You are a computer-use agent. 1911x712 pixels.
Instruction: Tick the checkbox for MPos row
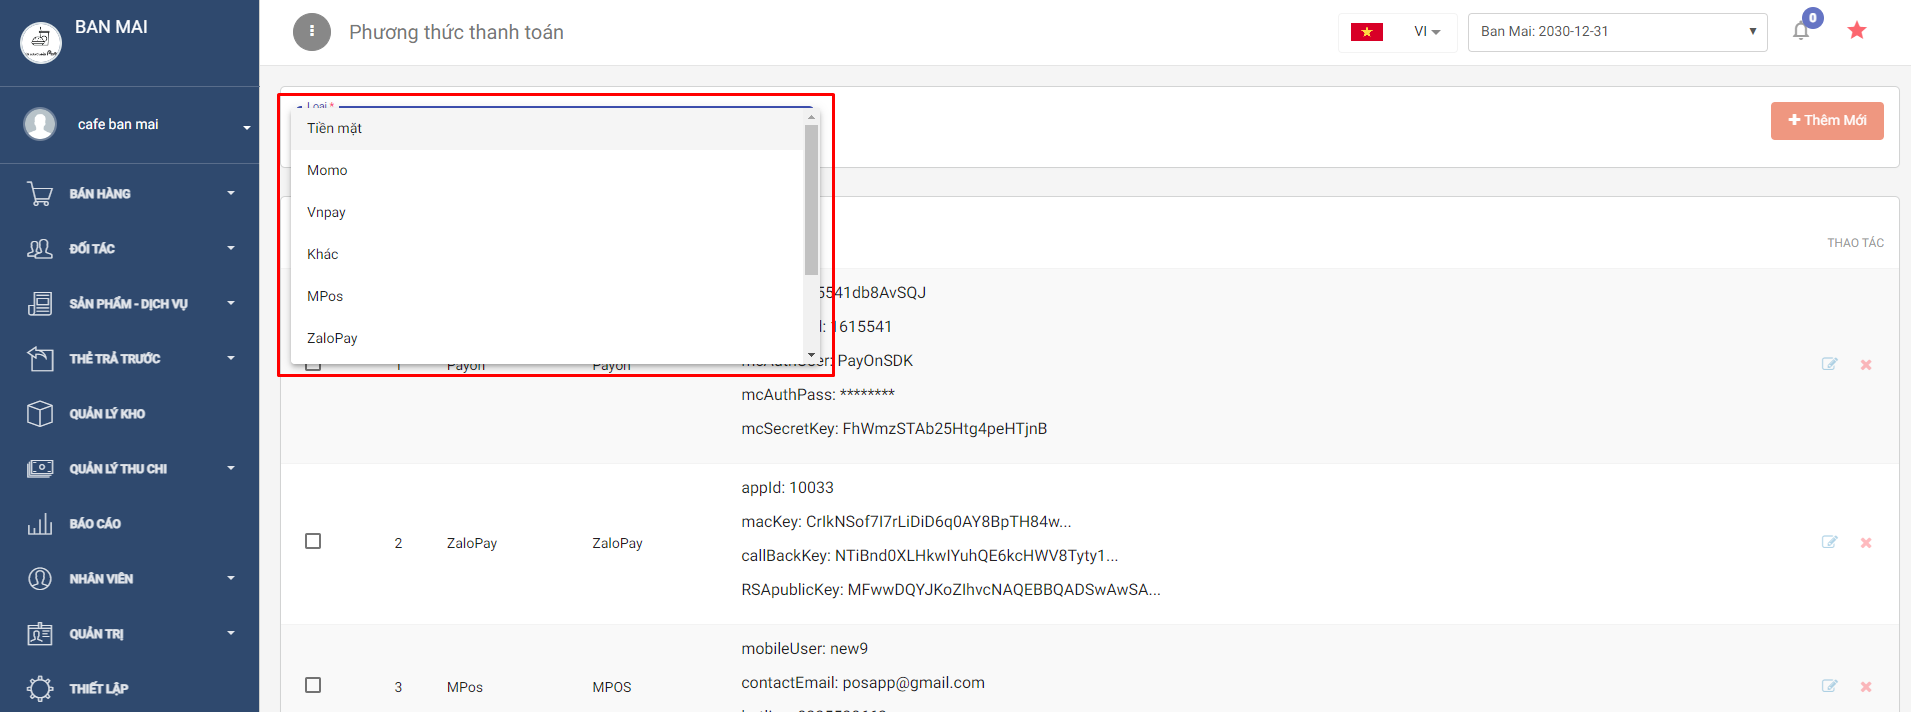[313, 685]
